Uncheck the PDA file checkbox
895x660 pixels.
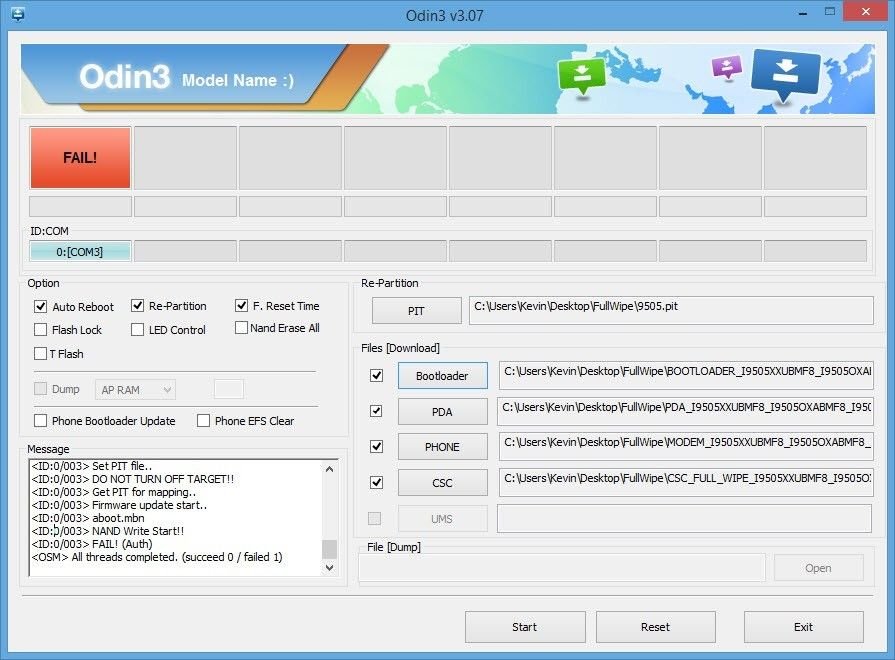click(376, 411)
